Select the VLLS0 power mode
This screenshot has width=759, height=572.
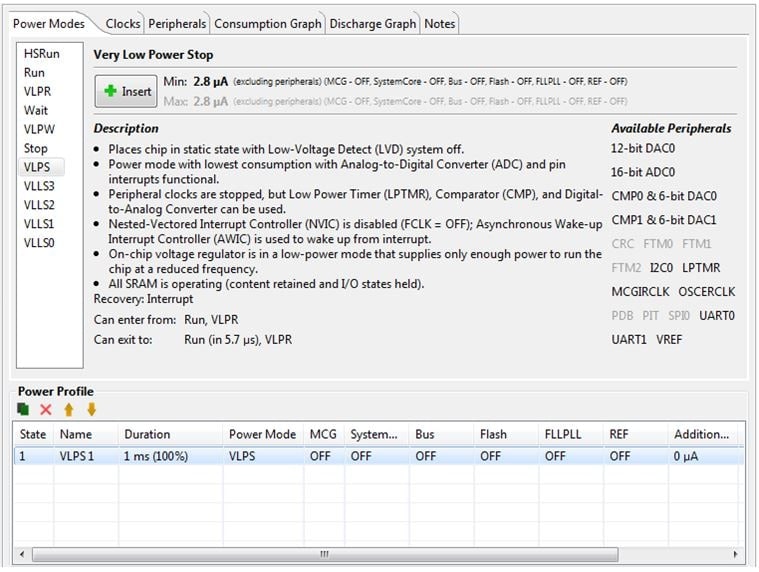pyautogui.click(x=40, y=243)
